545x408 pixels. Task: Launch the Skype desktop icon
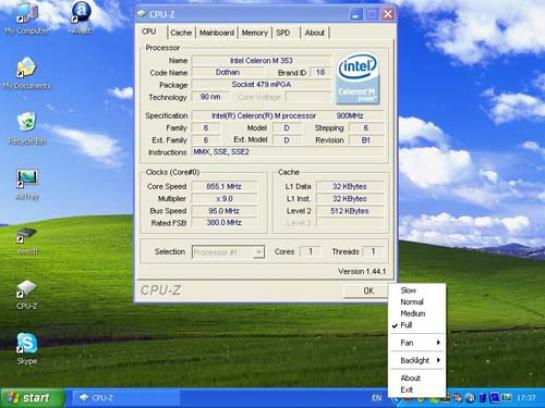point(27,349)
